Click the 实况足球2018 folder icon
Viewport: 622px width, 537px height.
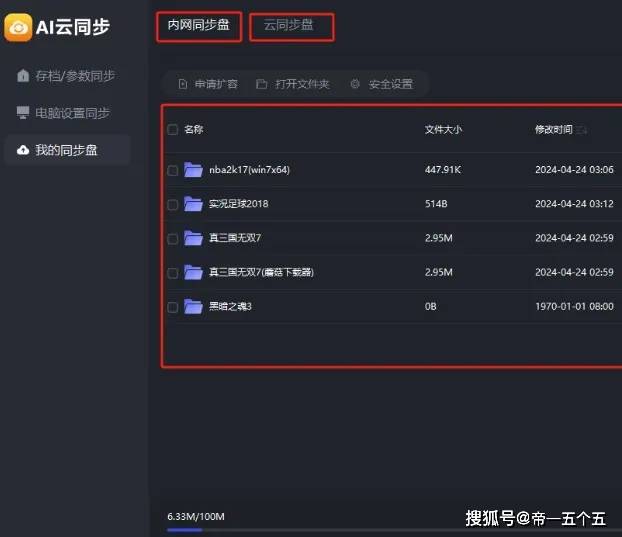click(193, 204)
